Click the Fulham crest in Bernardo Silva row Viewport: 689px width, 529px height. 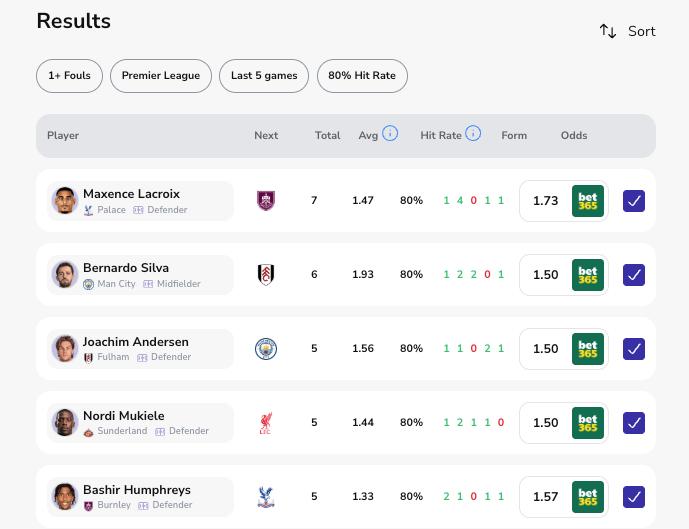(x=266, y=275)
